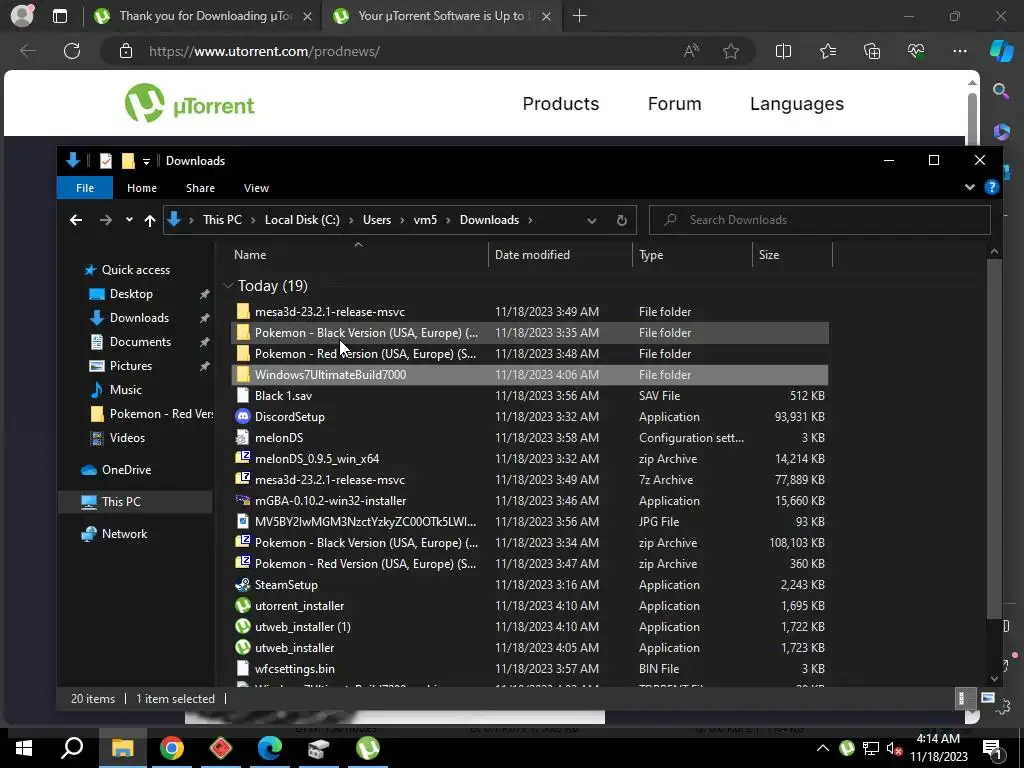Open the File menu tab
The width and height of the screenshot is (1024, 768).
pyautogui.click(x=85, y=187)
